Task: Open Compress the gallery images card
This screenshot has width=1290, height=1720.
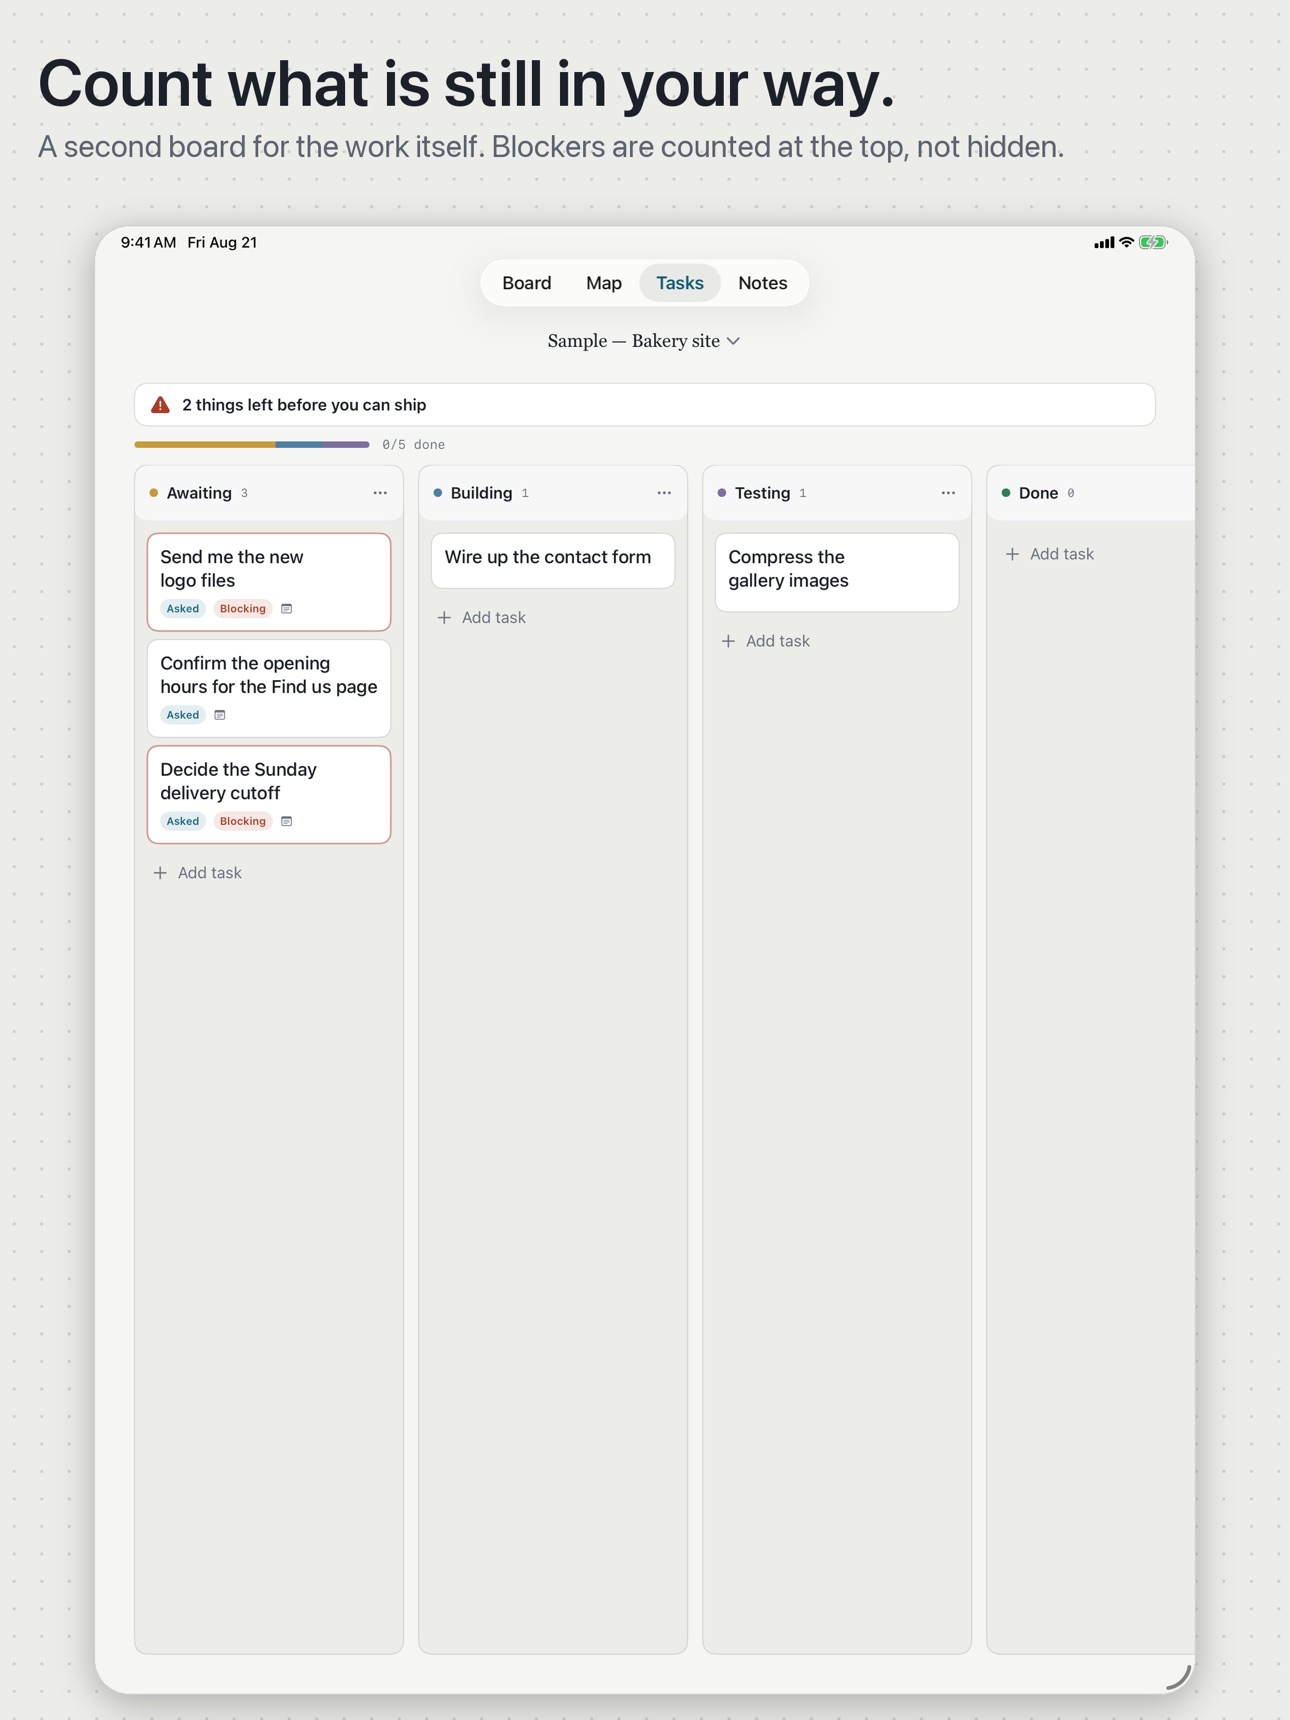Action: (x=837, y=572)
